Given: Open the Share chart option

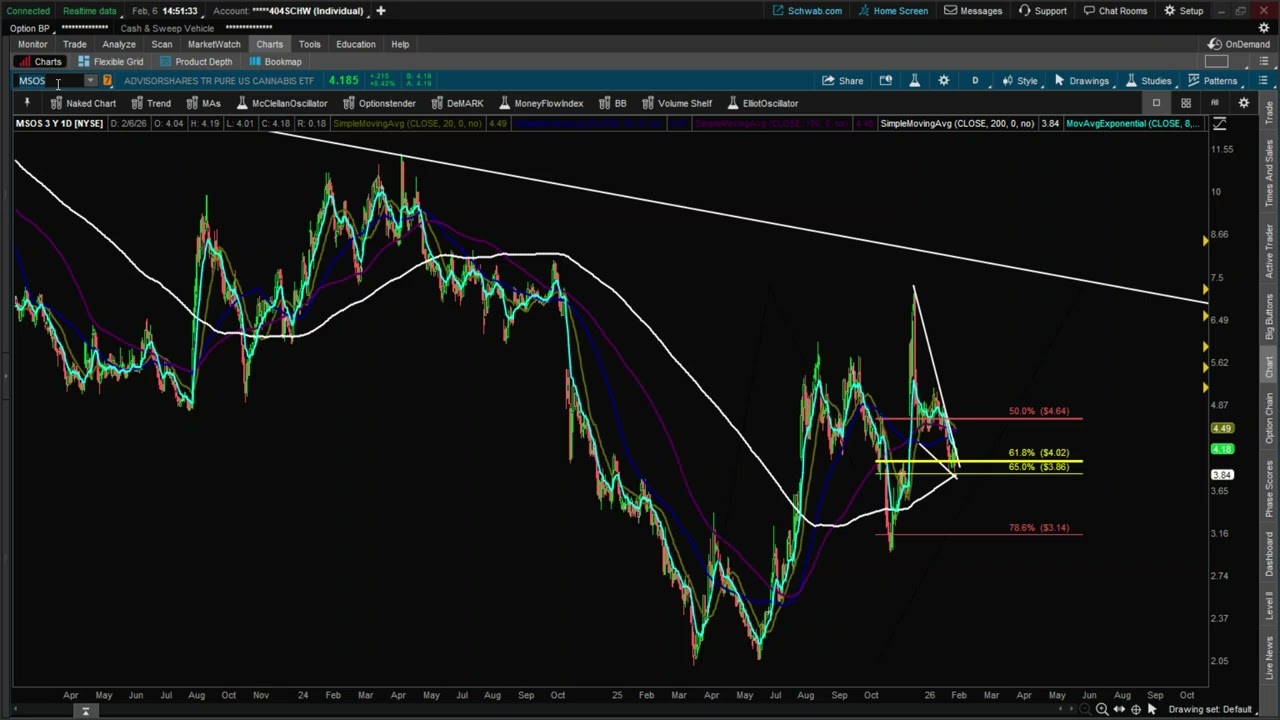Looking at the screenshot, I should click(842, 81).
